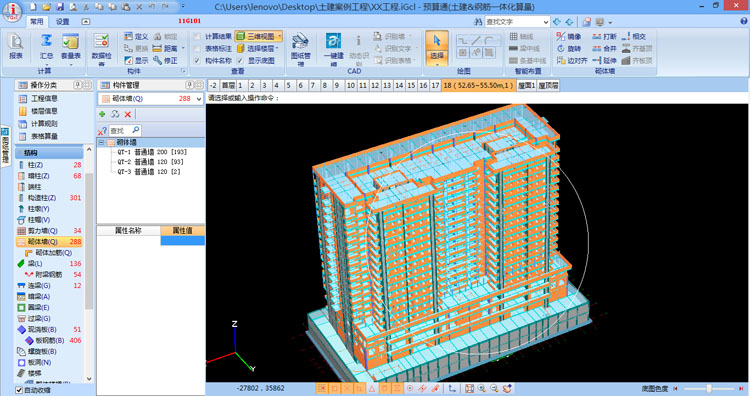Screen dimensions: 750x396
Task: Open 工程信息 in operation list
Action: tap(38, 99)
